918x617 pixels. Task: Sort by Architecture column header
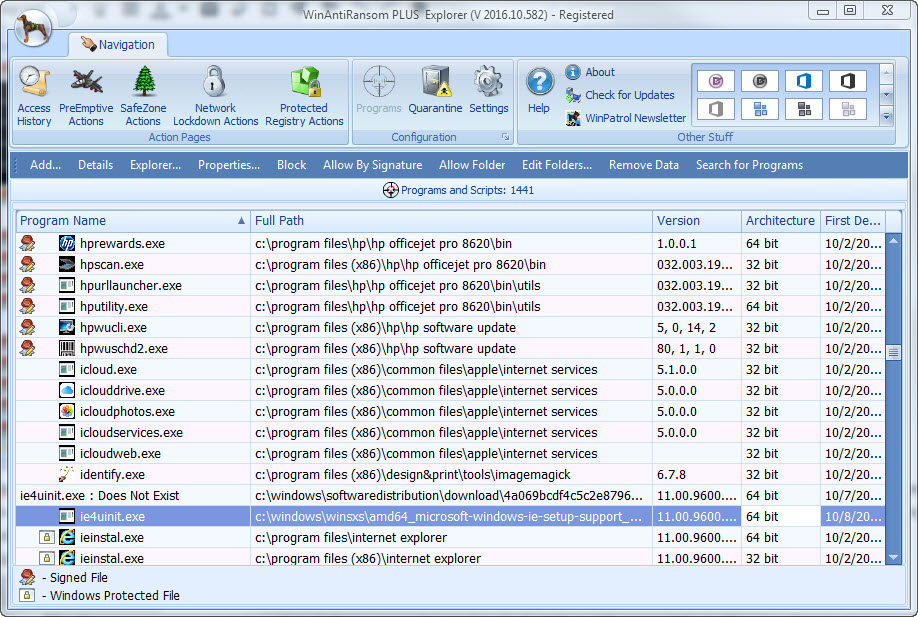click(x=780, y=221)
